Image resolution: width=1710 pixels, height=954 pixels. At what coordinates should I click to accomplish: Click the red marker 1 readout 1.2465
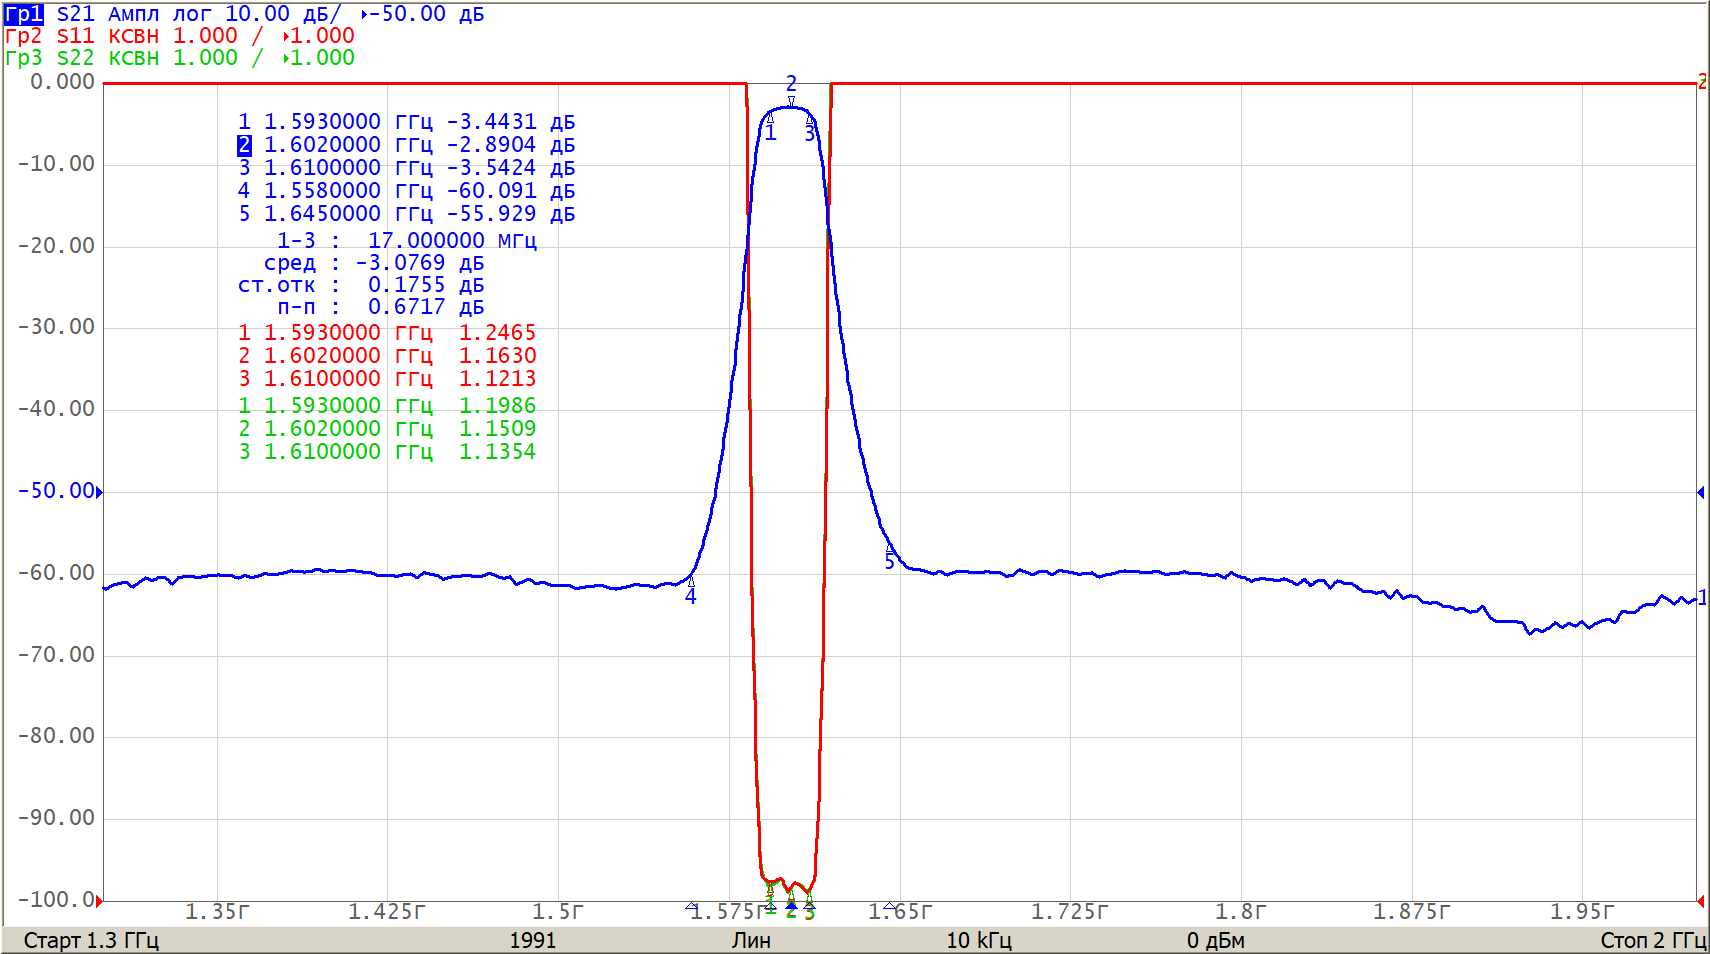[x=497, y=332]
